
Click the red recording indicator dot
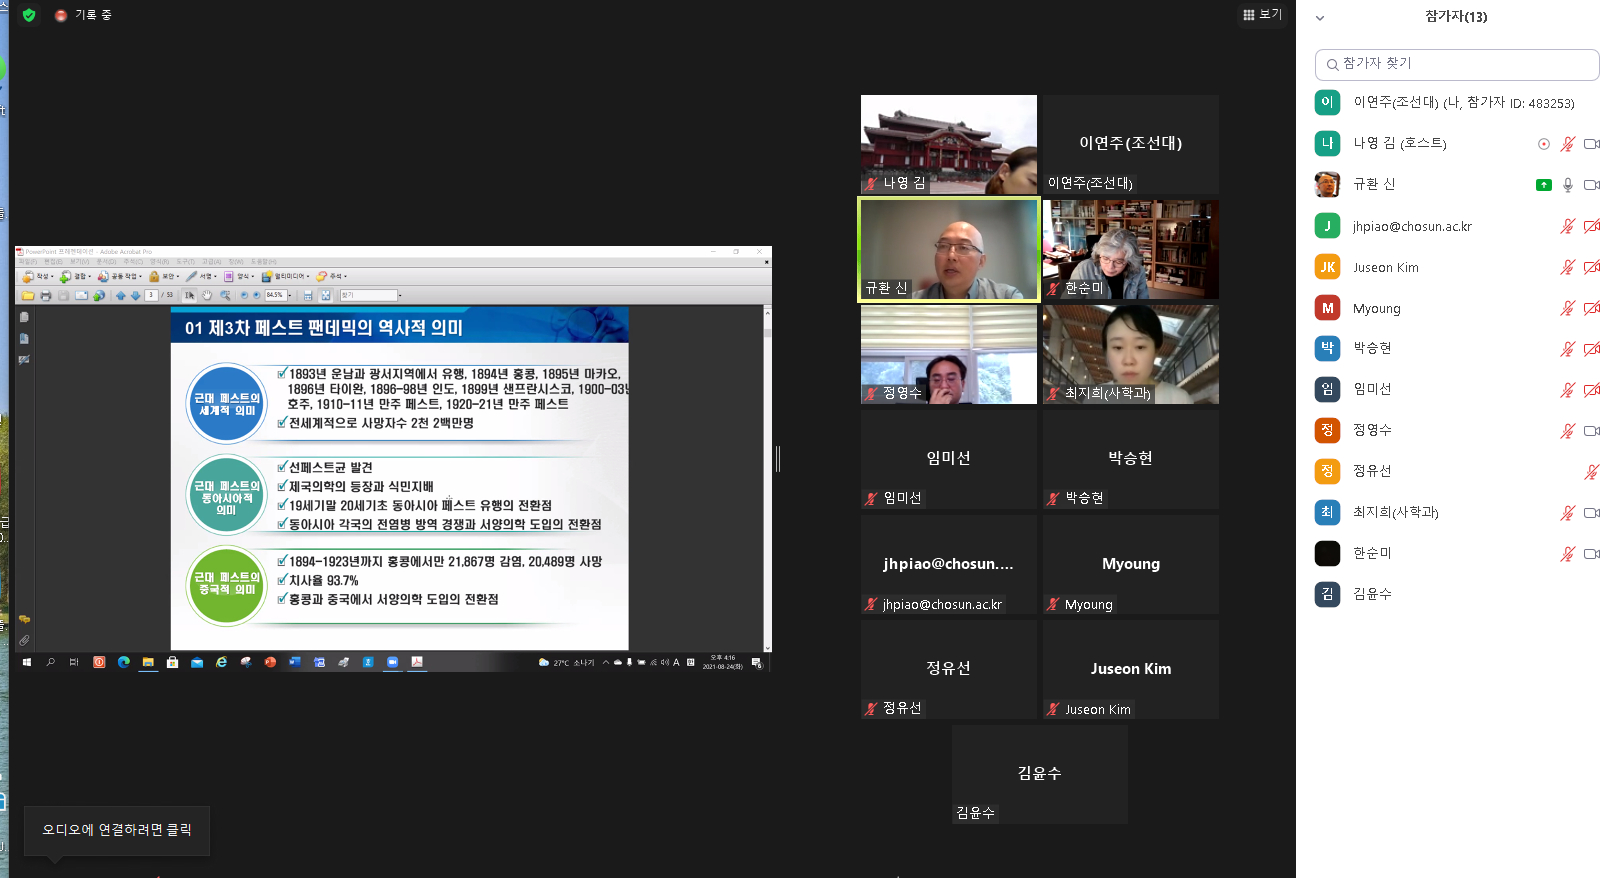pyautogui.click(x=61, y=16)
